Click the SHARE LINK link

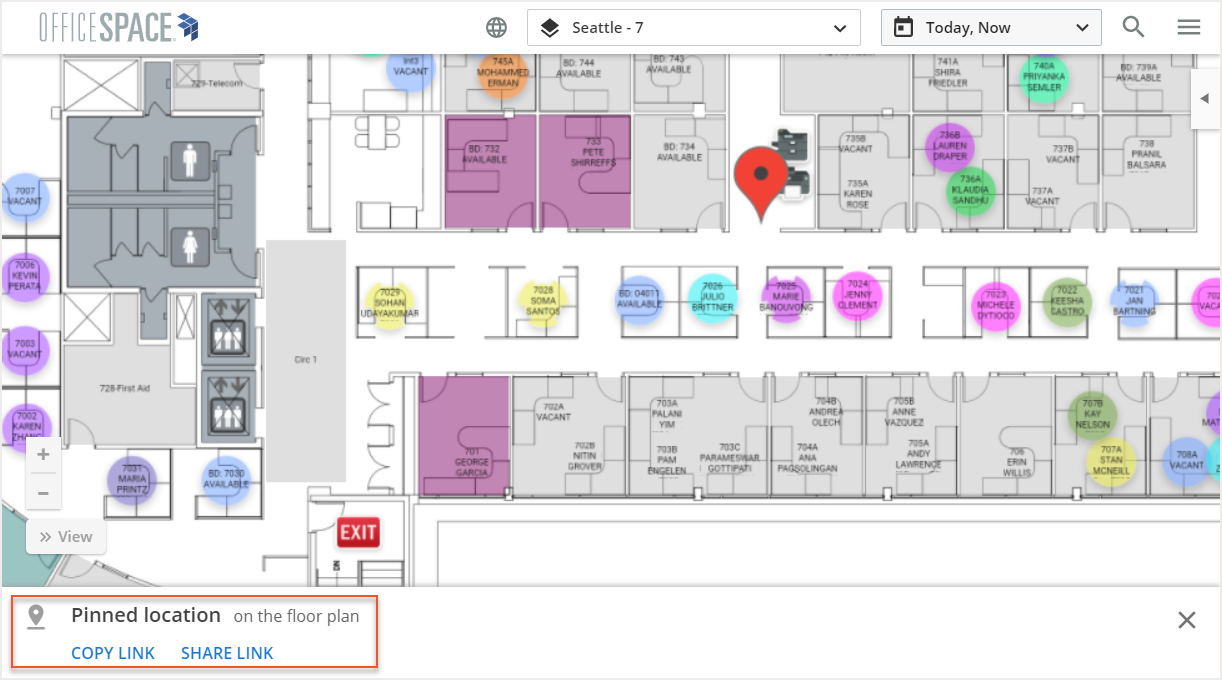[x=227, y=653]
